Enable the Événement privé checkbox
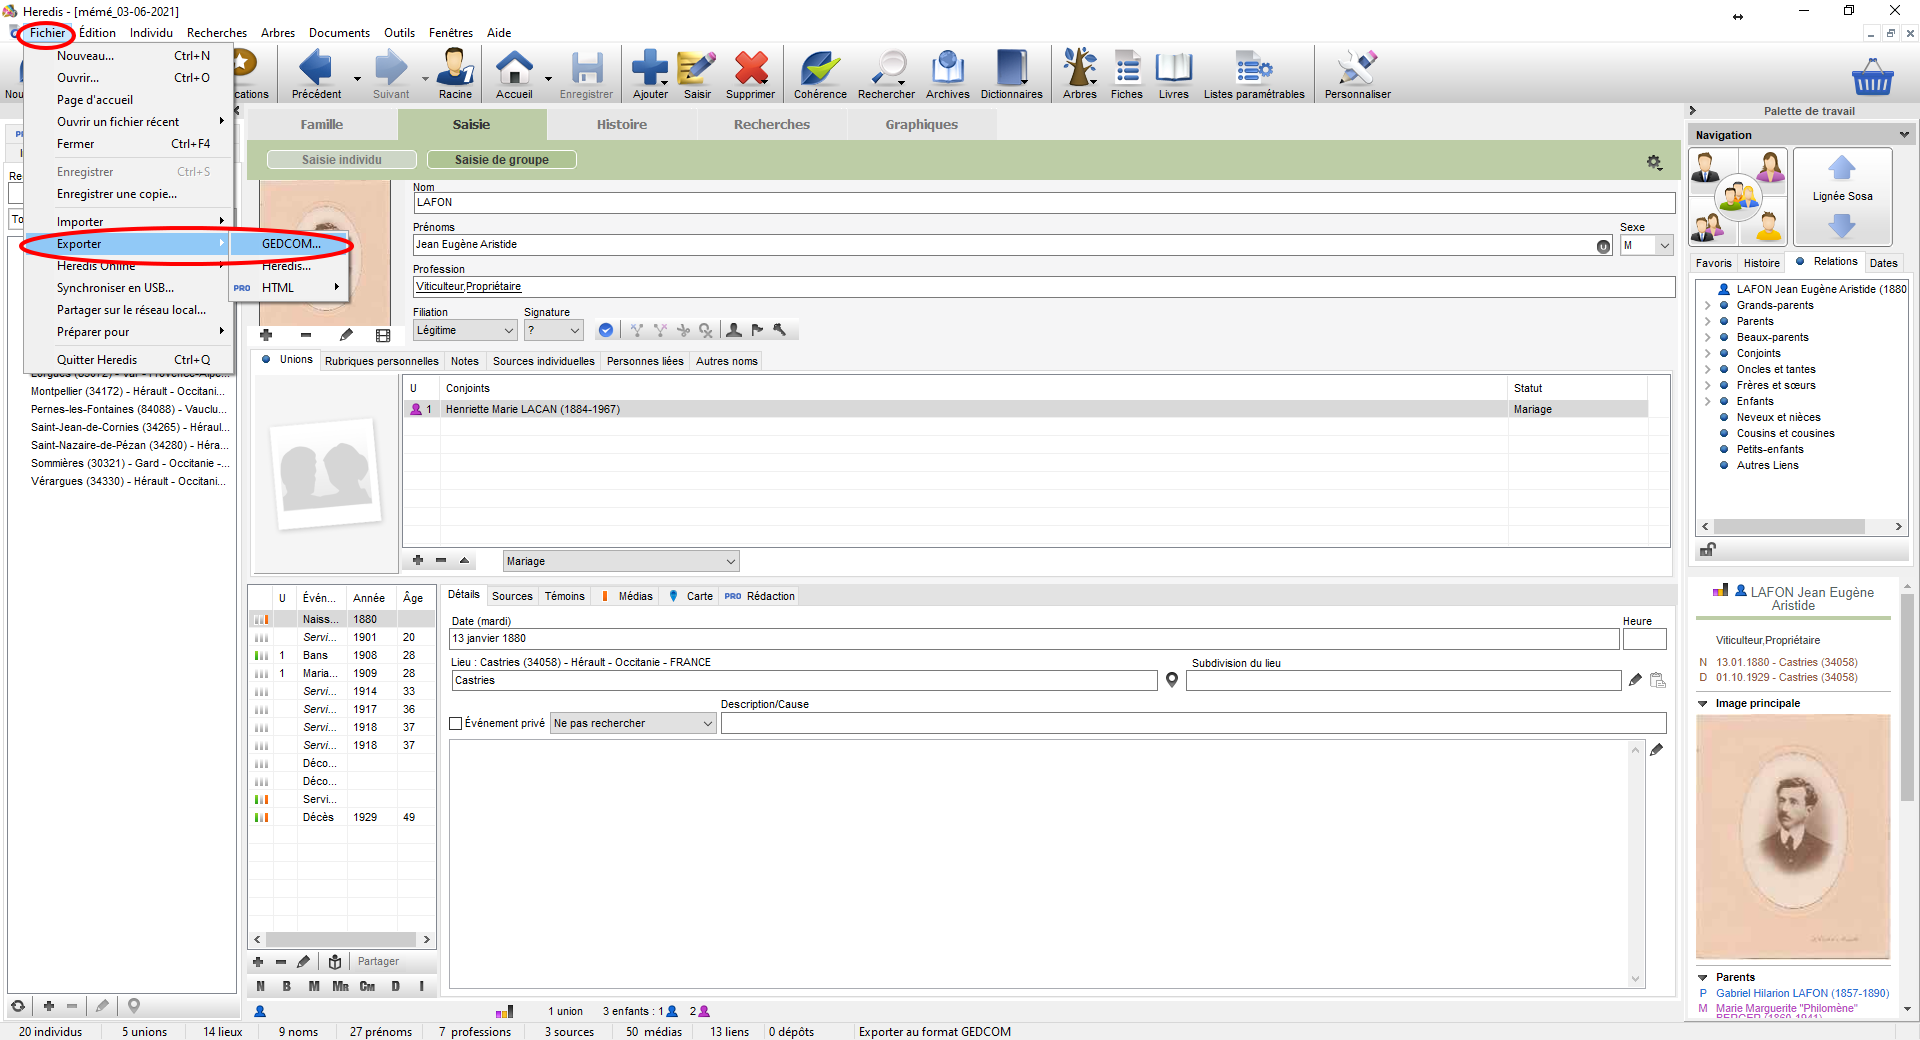 456,723
